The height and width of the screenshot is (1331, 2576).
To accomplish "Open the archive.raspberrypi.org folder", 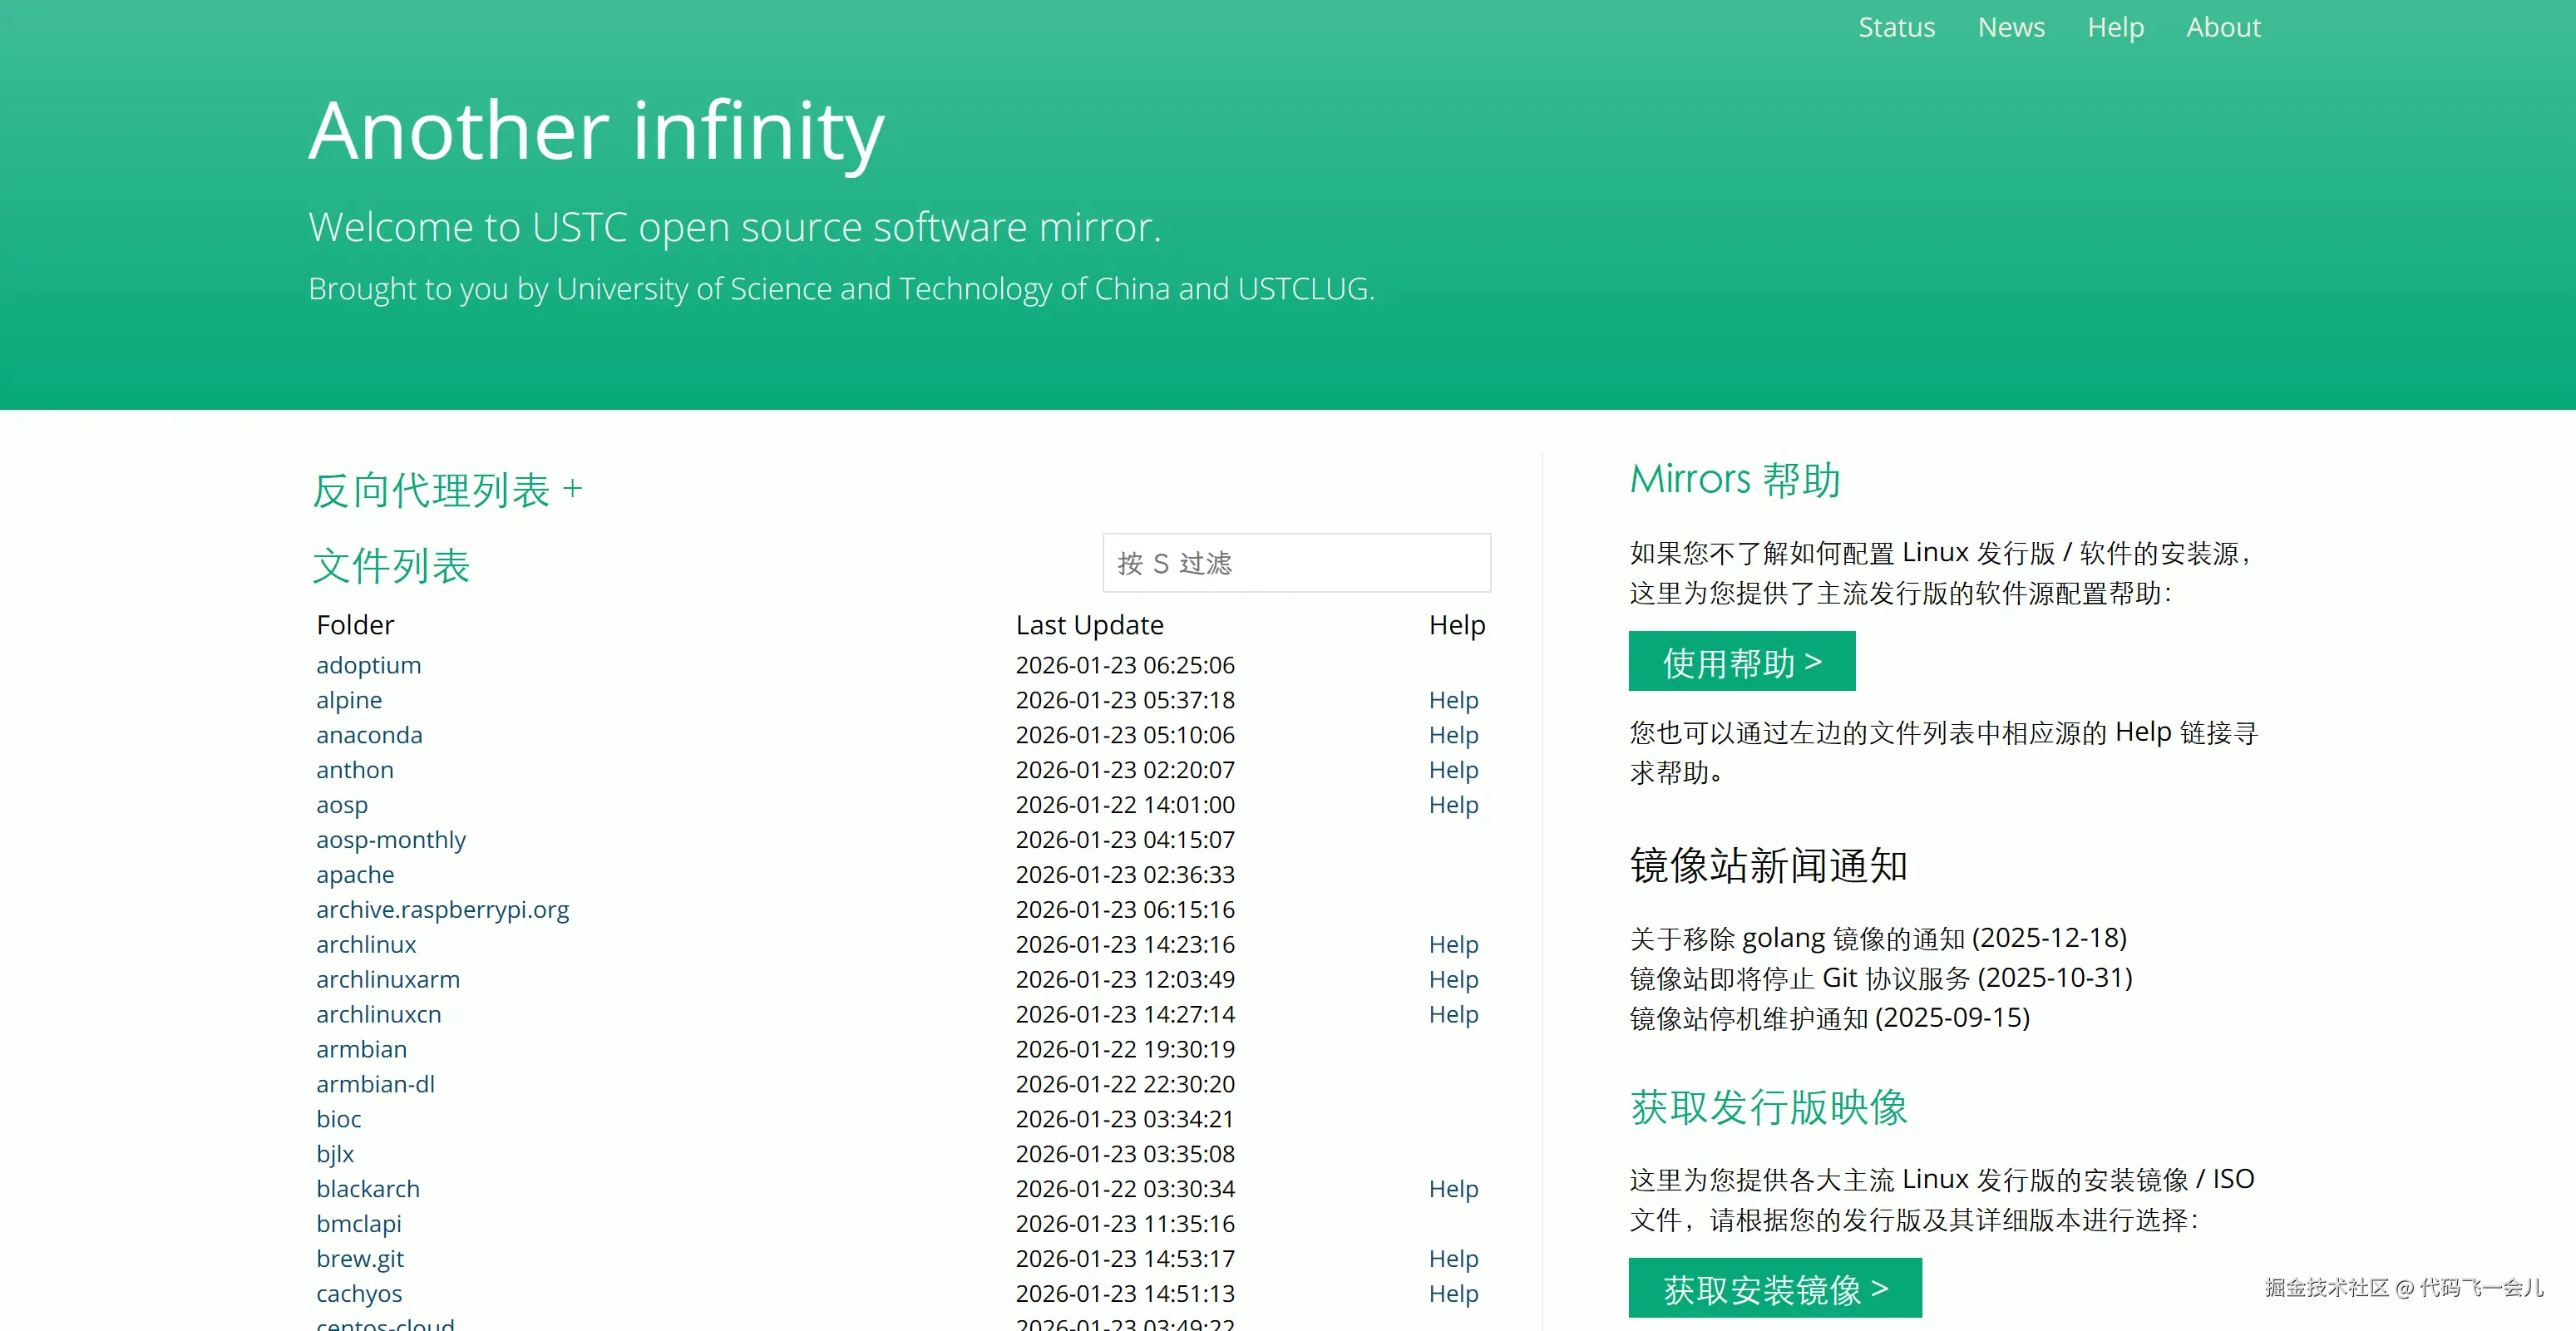I will click(x=442, y=909).
